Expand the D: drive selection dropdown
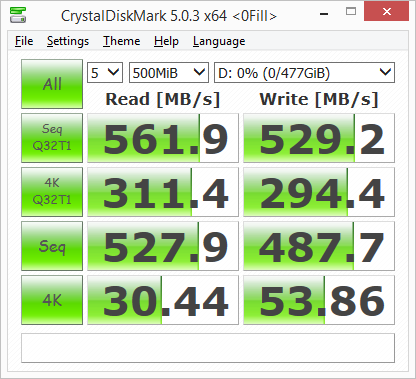This screenshot has width=416, height=379. point(304,73)
